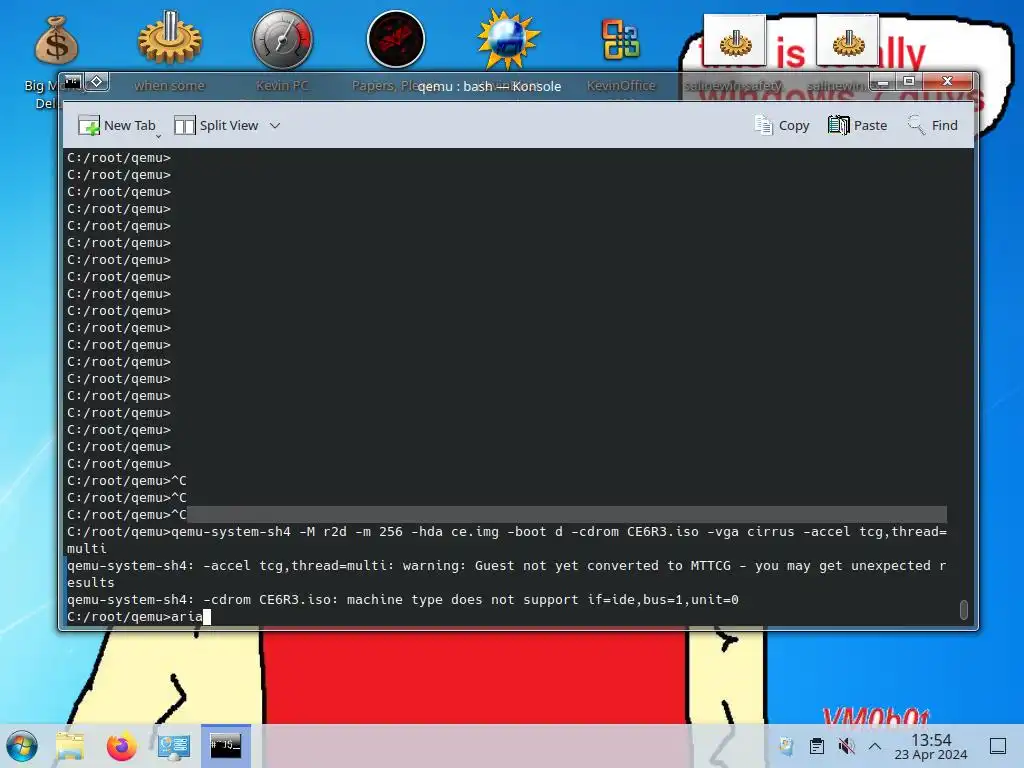Open the tray icon left of clipboard
Viewport: 1024px width, 768px height.
click(x=786, y=746)
